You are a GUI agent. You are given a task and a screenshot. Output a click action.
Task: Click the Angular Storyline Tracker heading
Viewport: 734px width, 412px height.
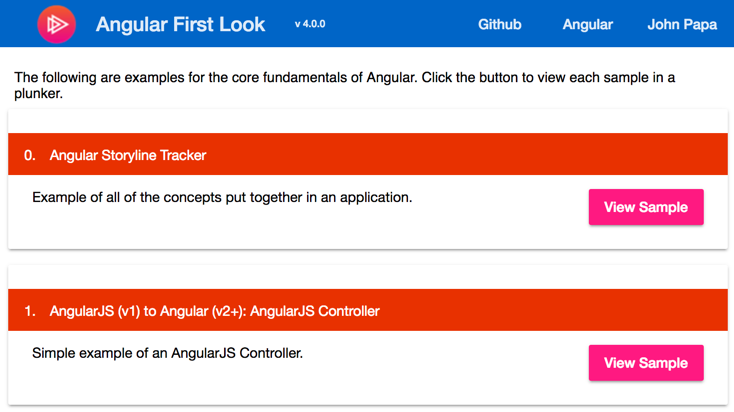pyautogui.click(x=128, y=155)
